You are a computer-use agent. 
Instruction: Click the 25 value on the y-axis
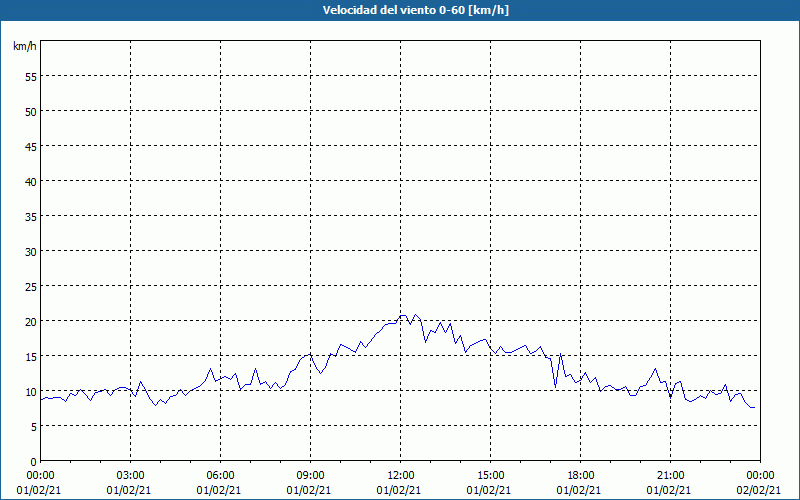pos(31,287)
